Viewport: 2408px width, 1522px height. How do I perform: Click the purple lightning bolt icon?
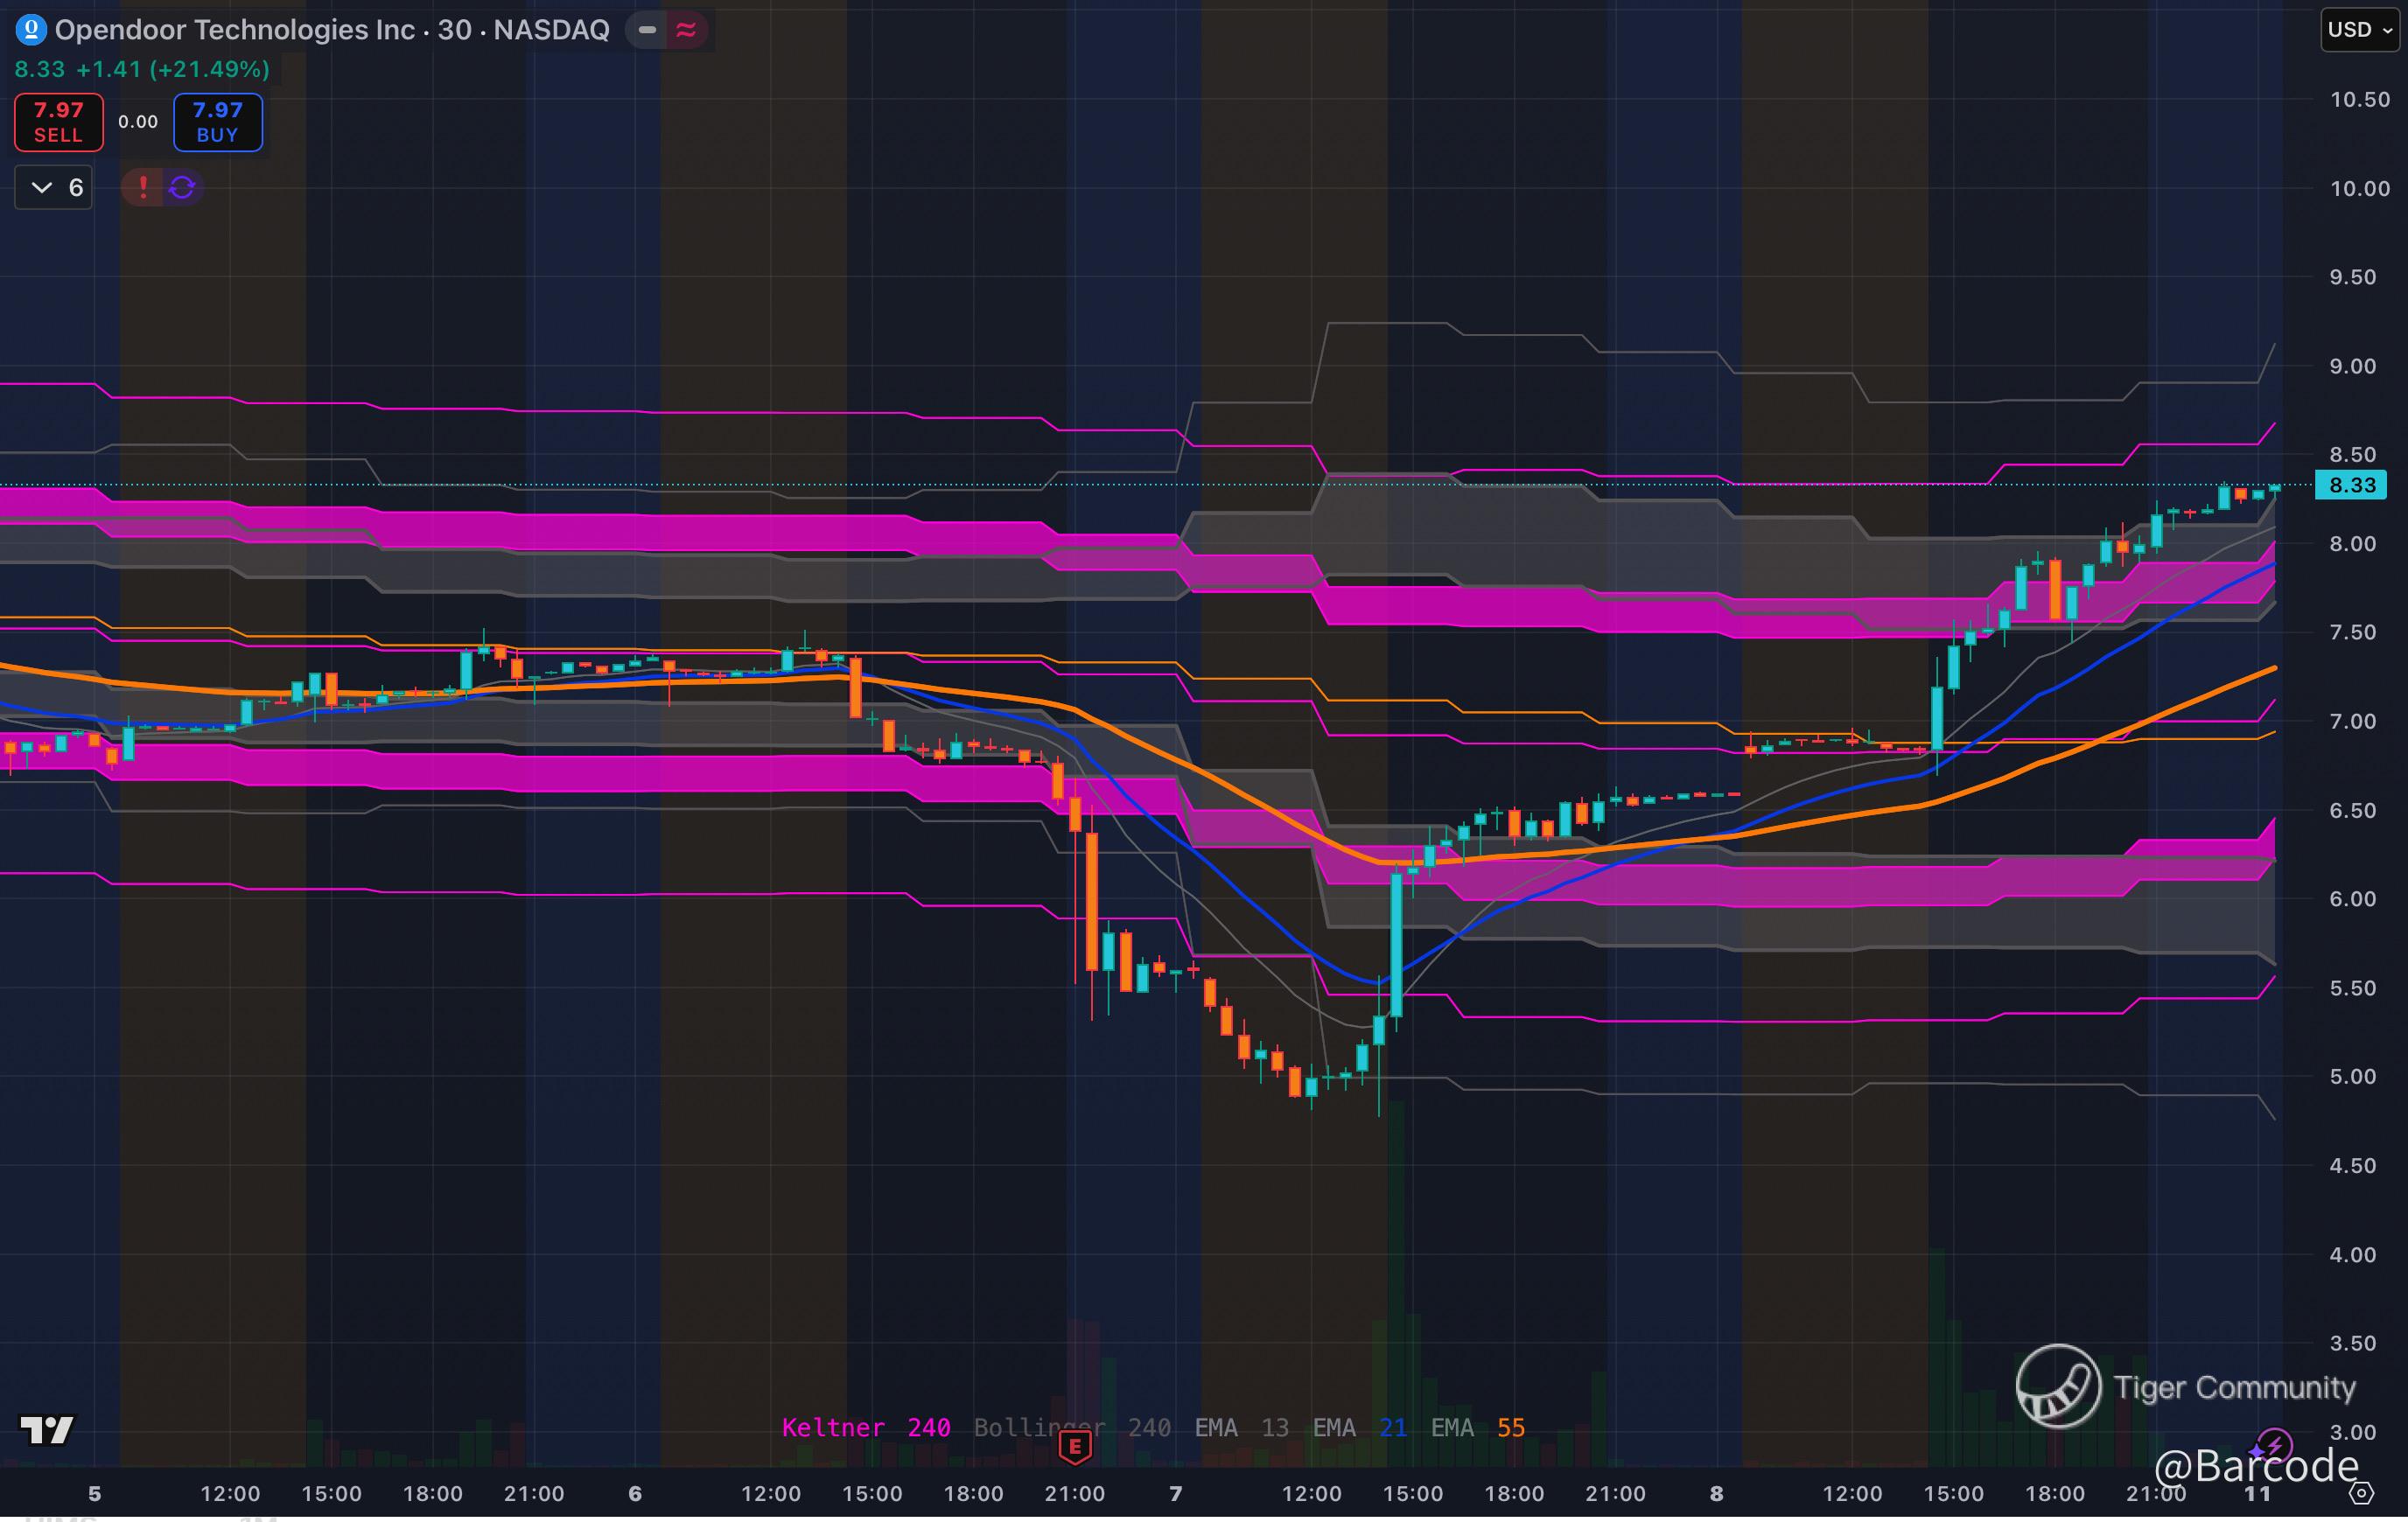pyautogui.click(x=2274, y=1444)
